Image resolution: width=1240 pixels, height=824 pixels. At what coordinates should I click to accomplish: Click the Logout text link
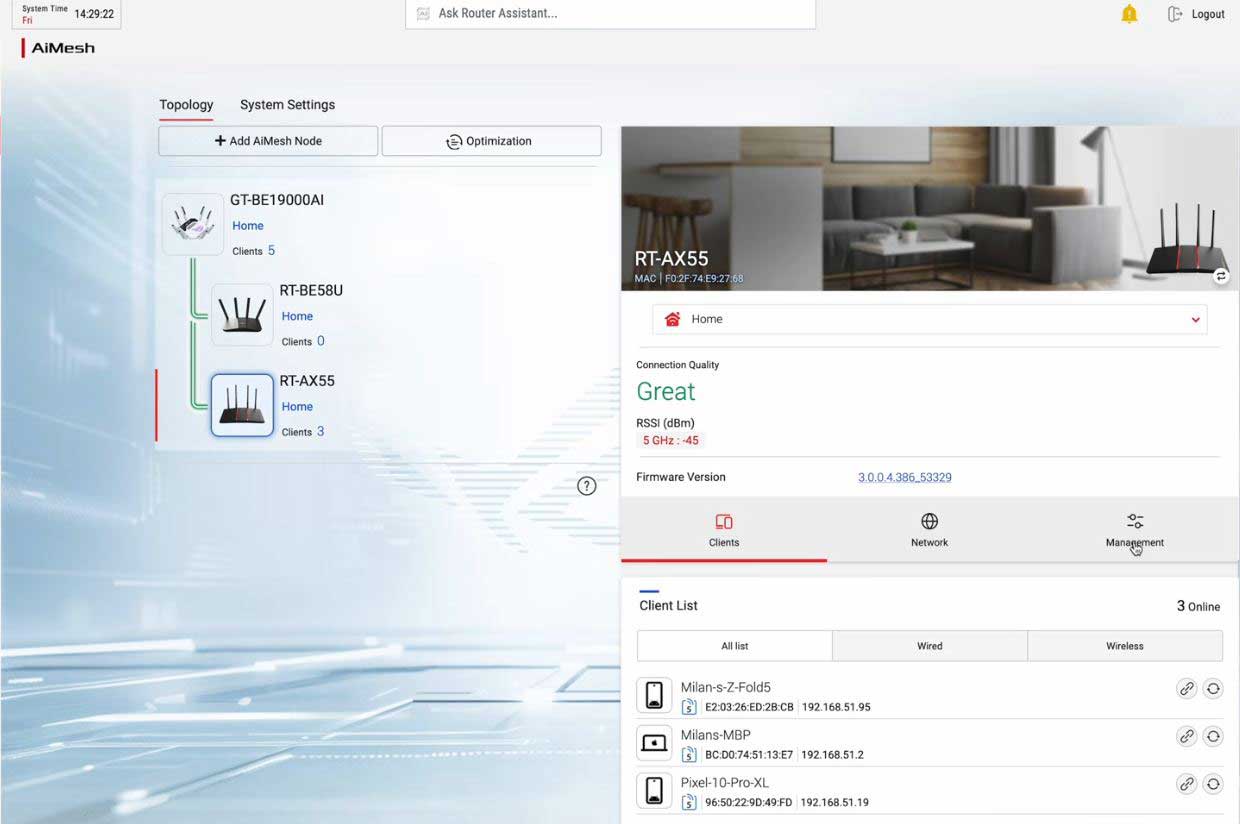(1208, 14)
